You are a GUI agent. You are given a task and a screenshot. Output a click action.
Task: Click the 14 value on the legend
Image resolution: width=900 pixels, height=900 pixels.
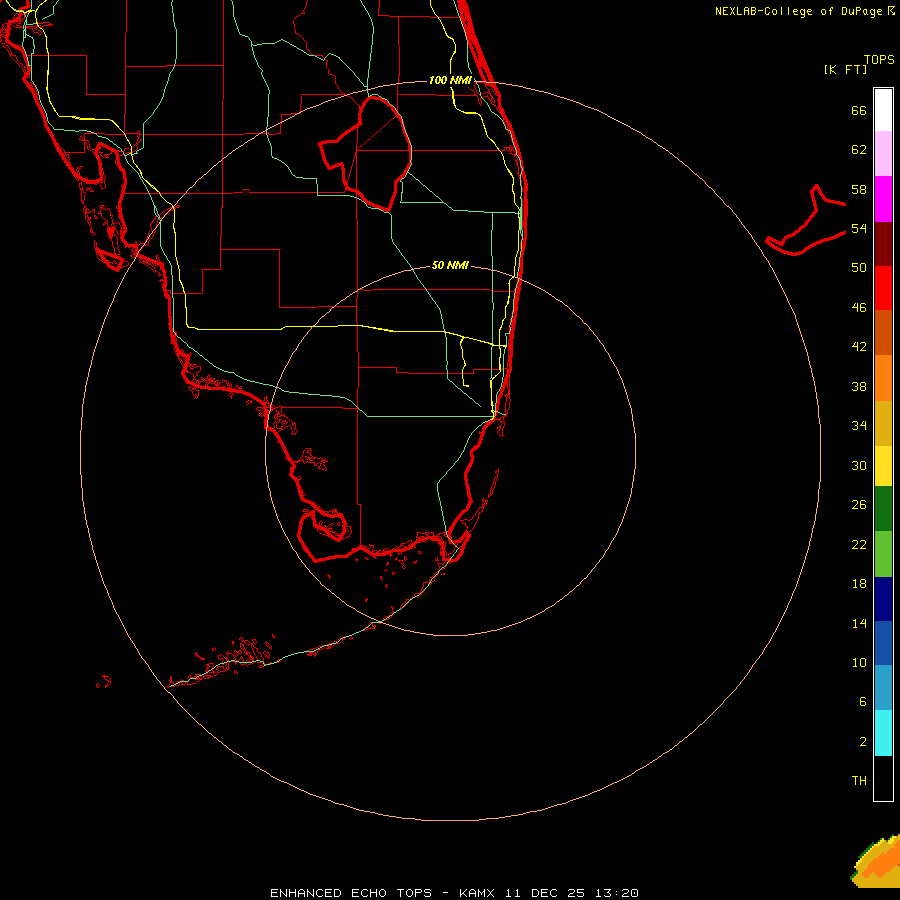click(x=859, y=623)
